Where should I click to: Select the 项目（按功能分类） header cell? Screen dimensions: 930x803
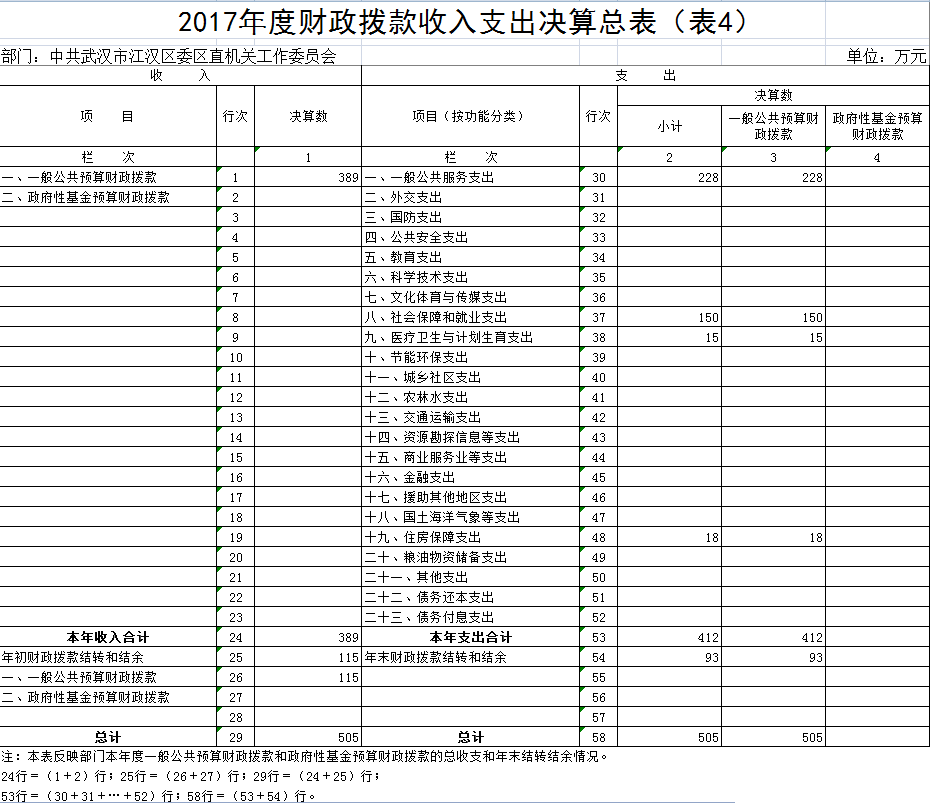pyautogui.click(x=469, y=116)
